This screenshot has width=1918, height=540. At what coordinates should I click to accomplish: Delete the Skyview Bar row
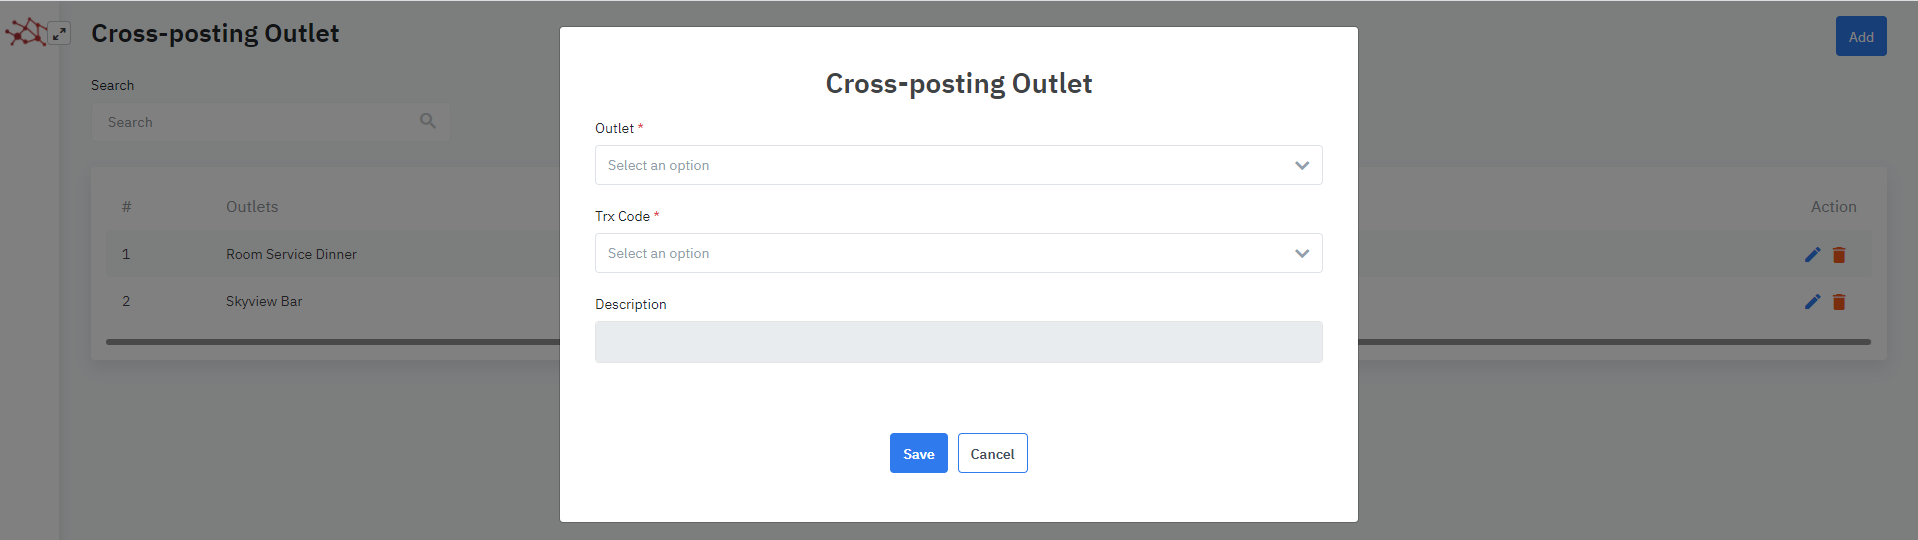click(1839, 302)
